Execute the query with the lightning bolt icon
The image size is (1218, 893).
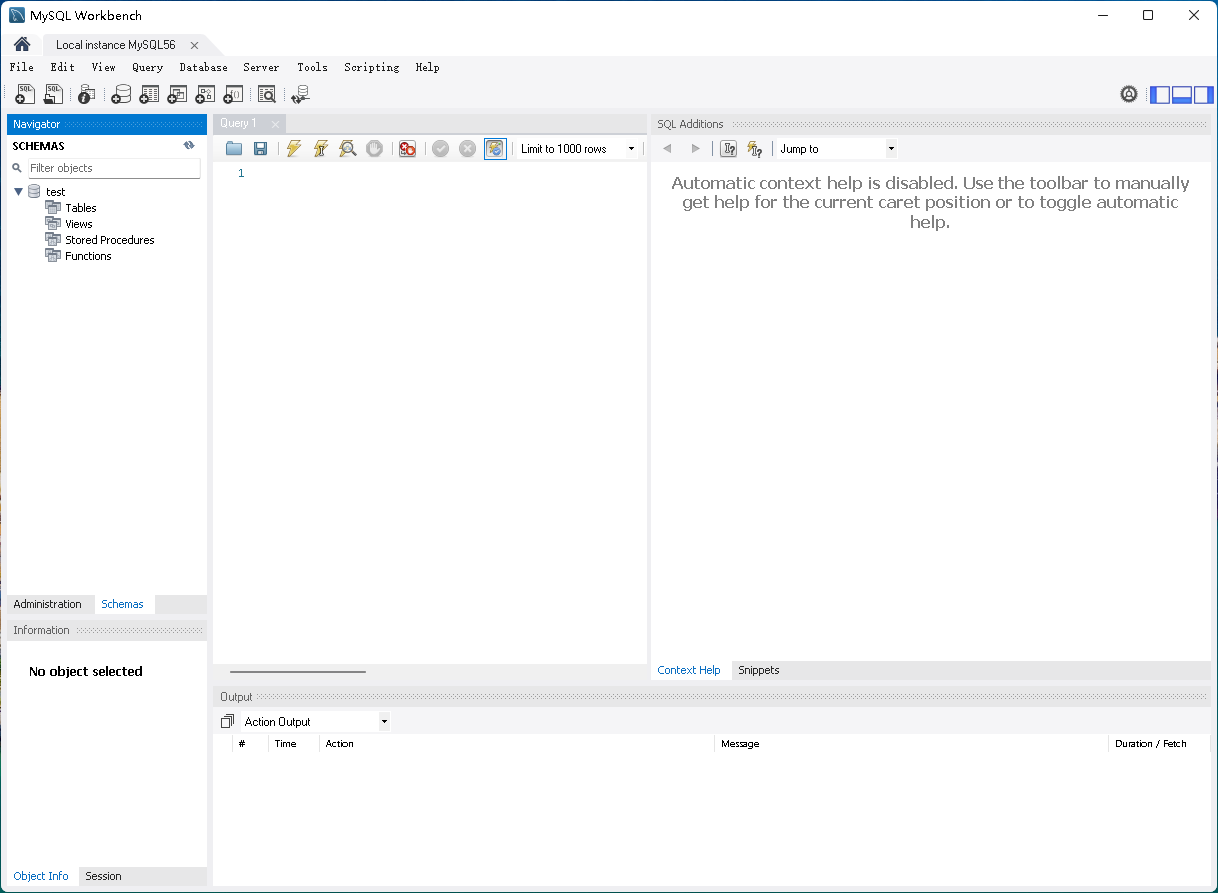click(293, 148)
